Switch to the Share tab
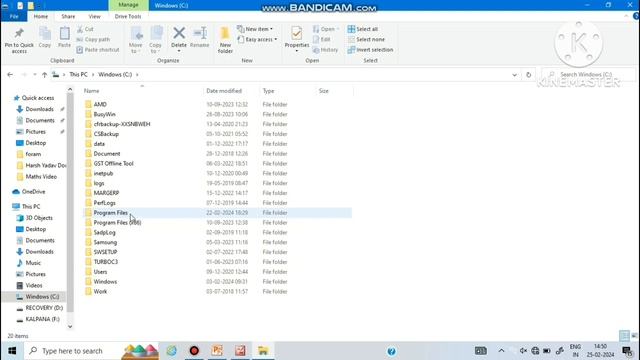 (68, 16)
